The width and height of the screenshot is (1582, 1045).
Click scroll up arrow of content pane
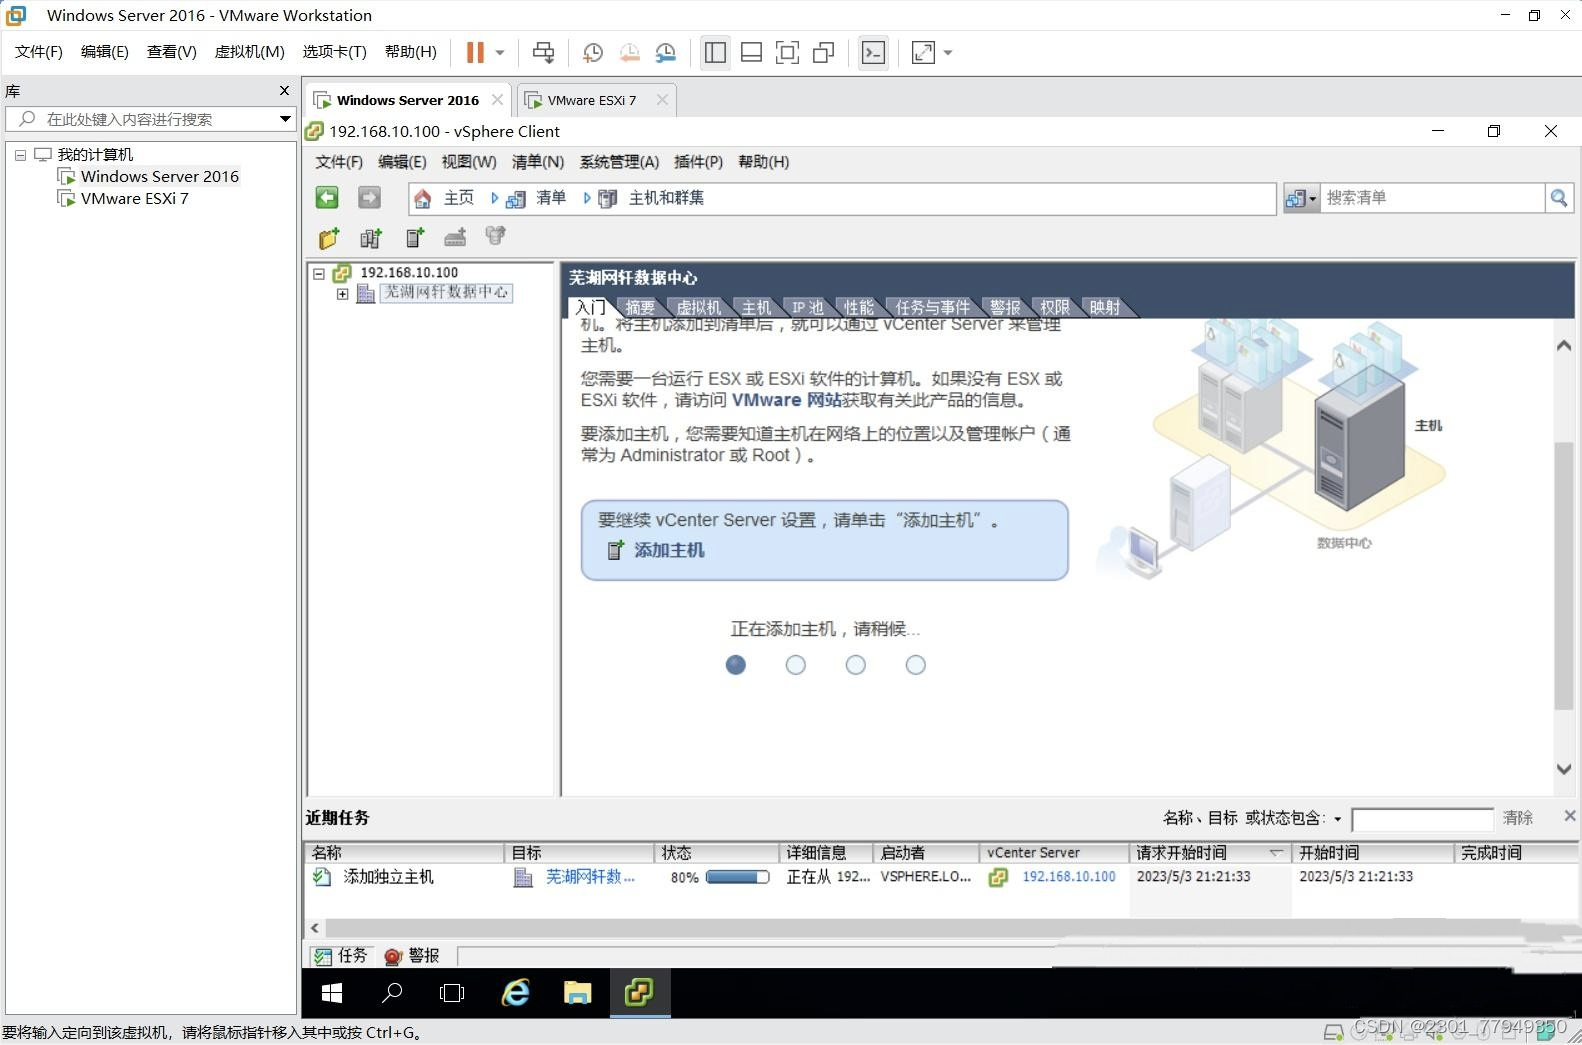point(1564,346)
